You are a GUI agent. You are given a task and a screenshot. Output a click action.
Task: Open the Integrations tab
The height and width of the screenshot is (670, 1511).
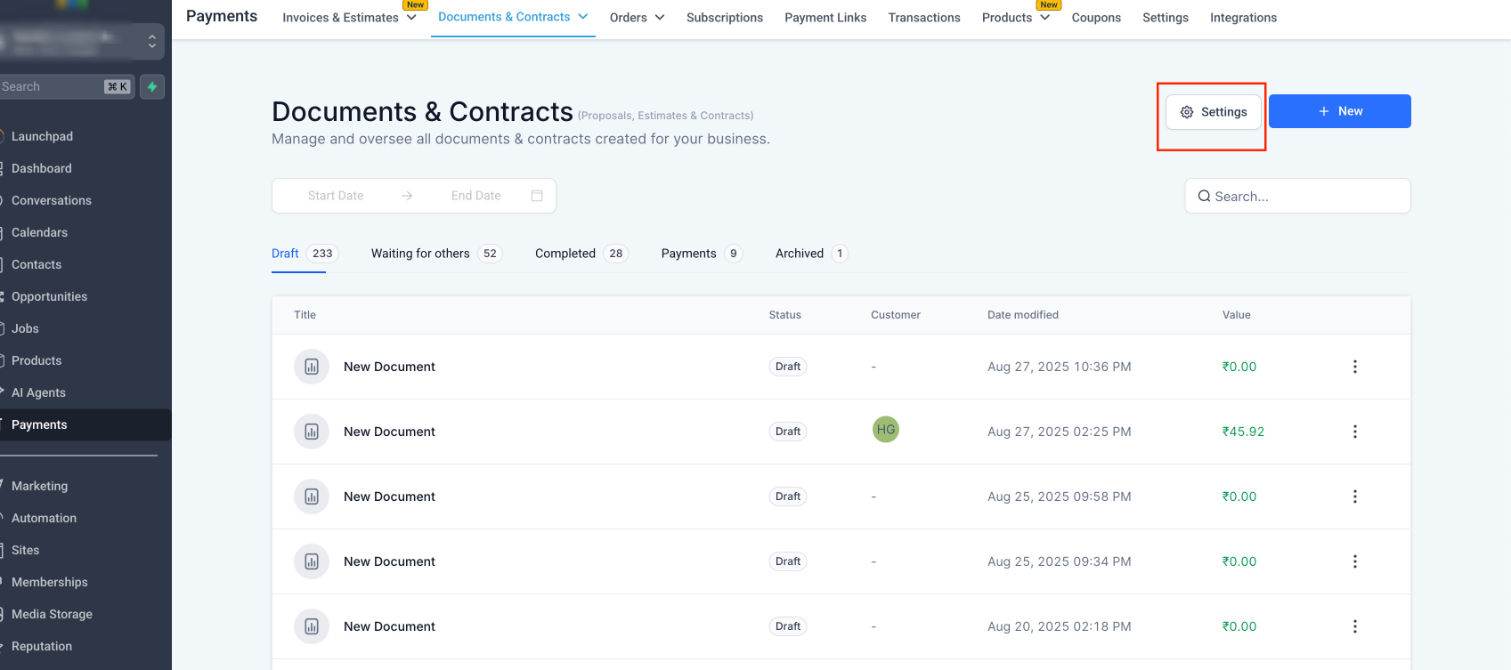pos(1243,18)
